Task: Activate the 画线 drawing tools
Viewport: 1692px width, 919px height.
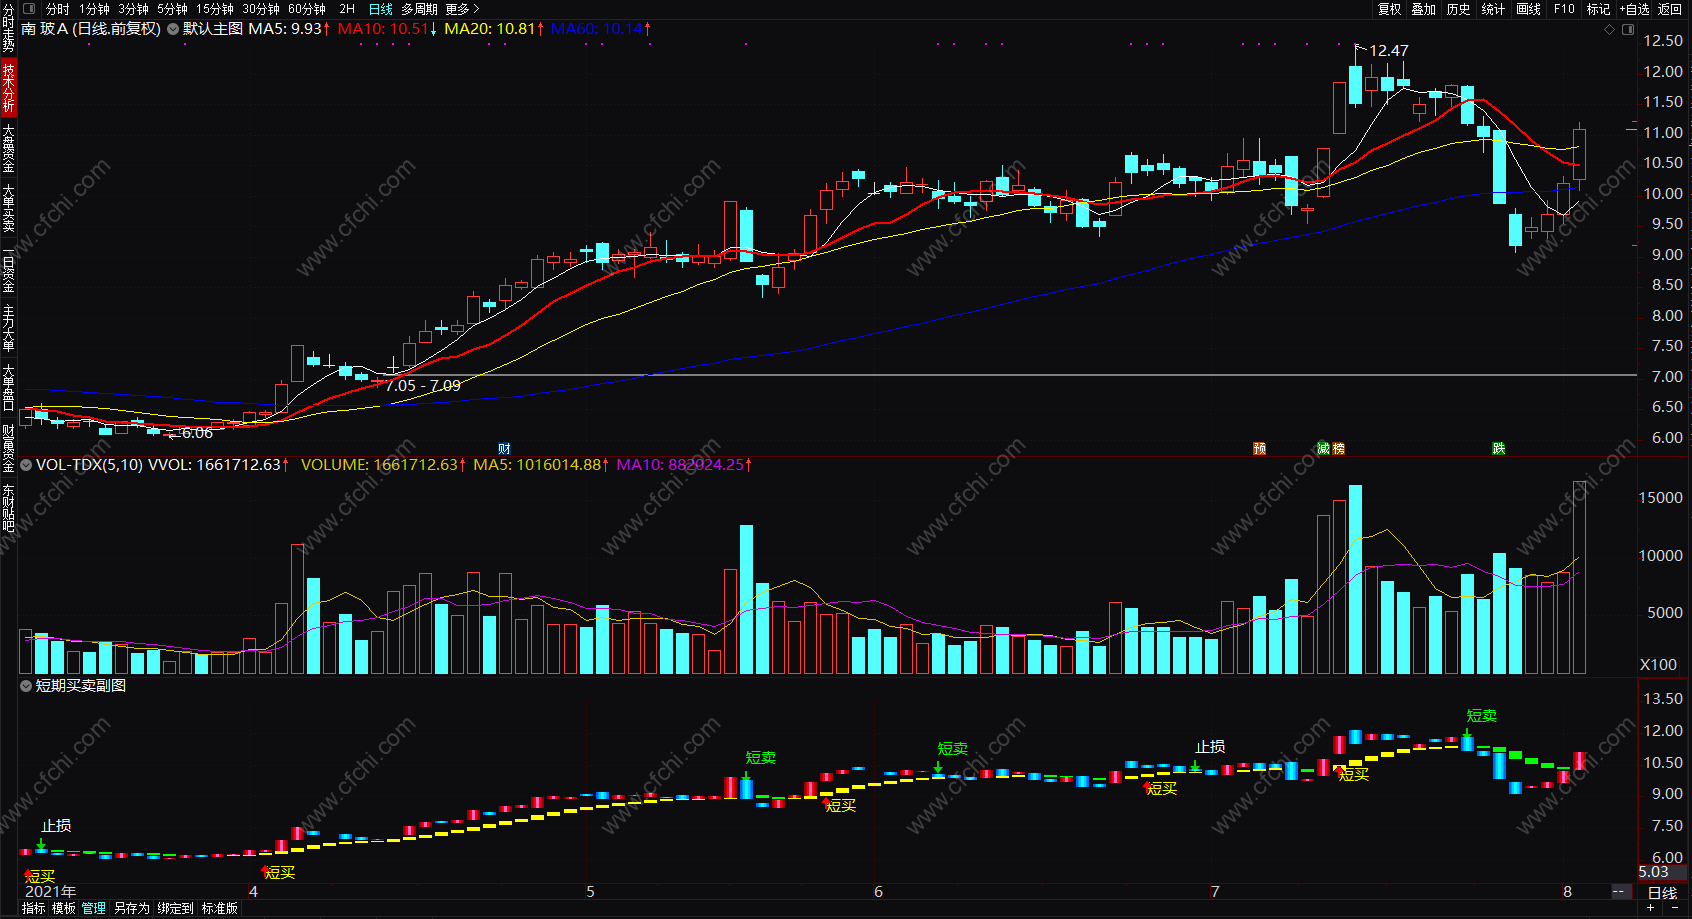Action: [1528, 9]
